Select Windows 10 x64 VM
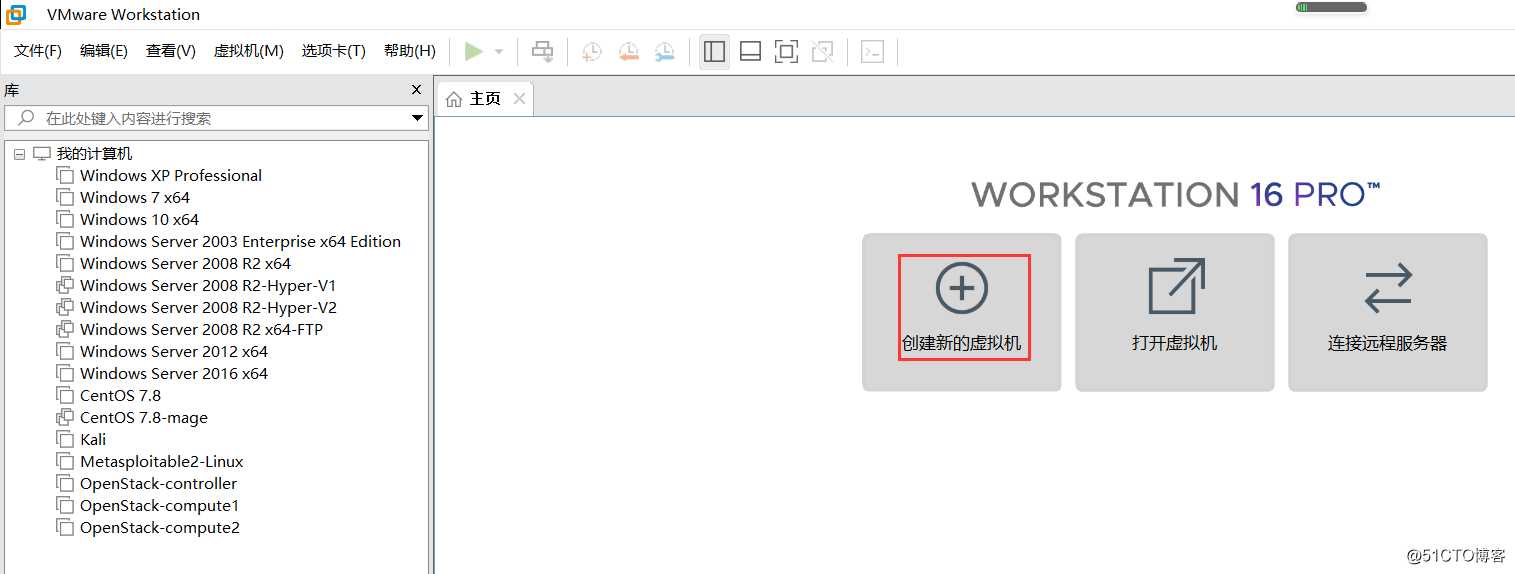Image resolution: width=1515 pixels, height=574 pixels. pos(140,220)
